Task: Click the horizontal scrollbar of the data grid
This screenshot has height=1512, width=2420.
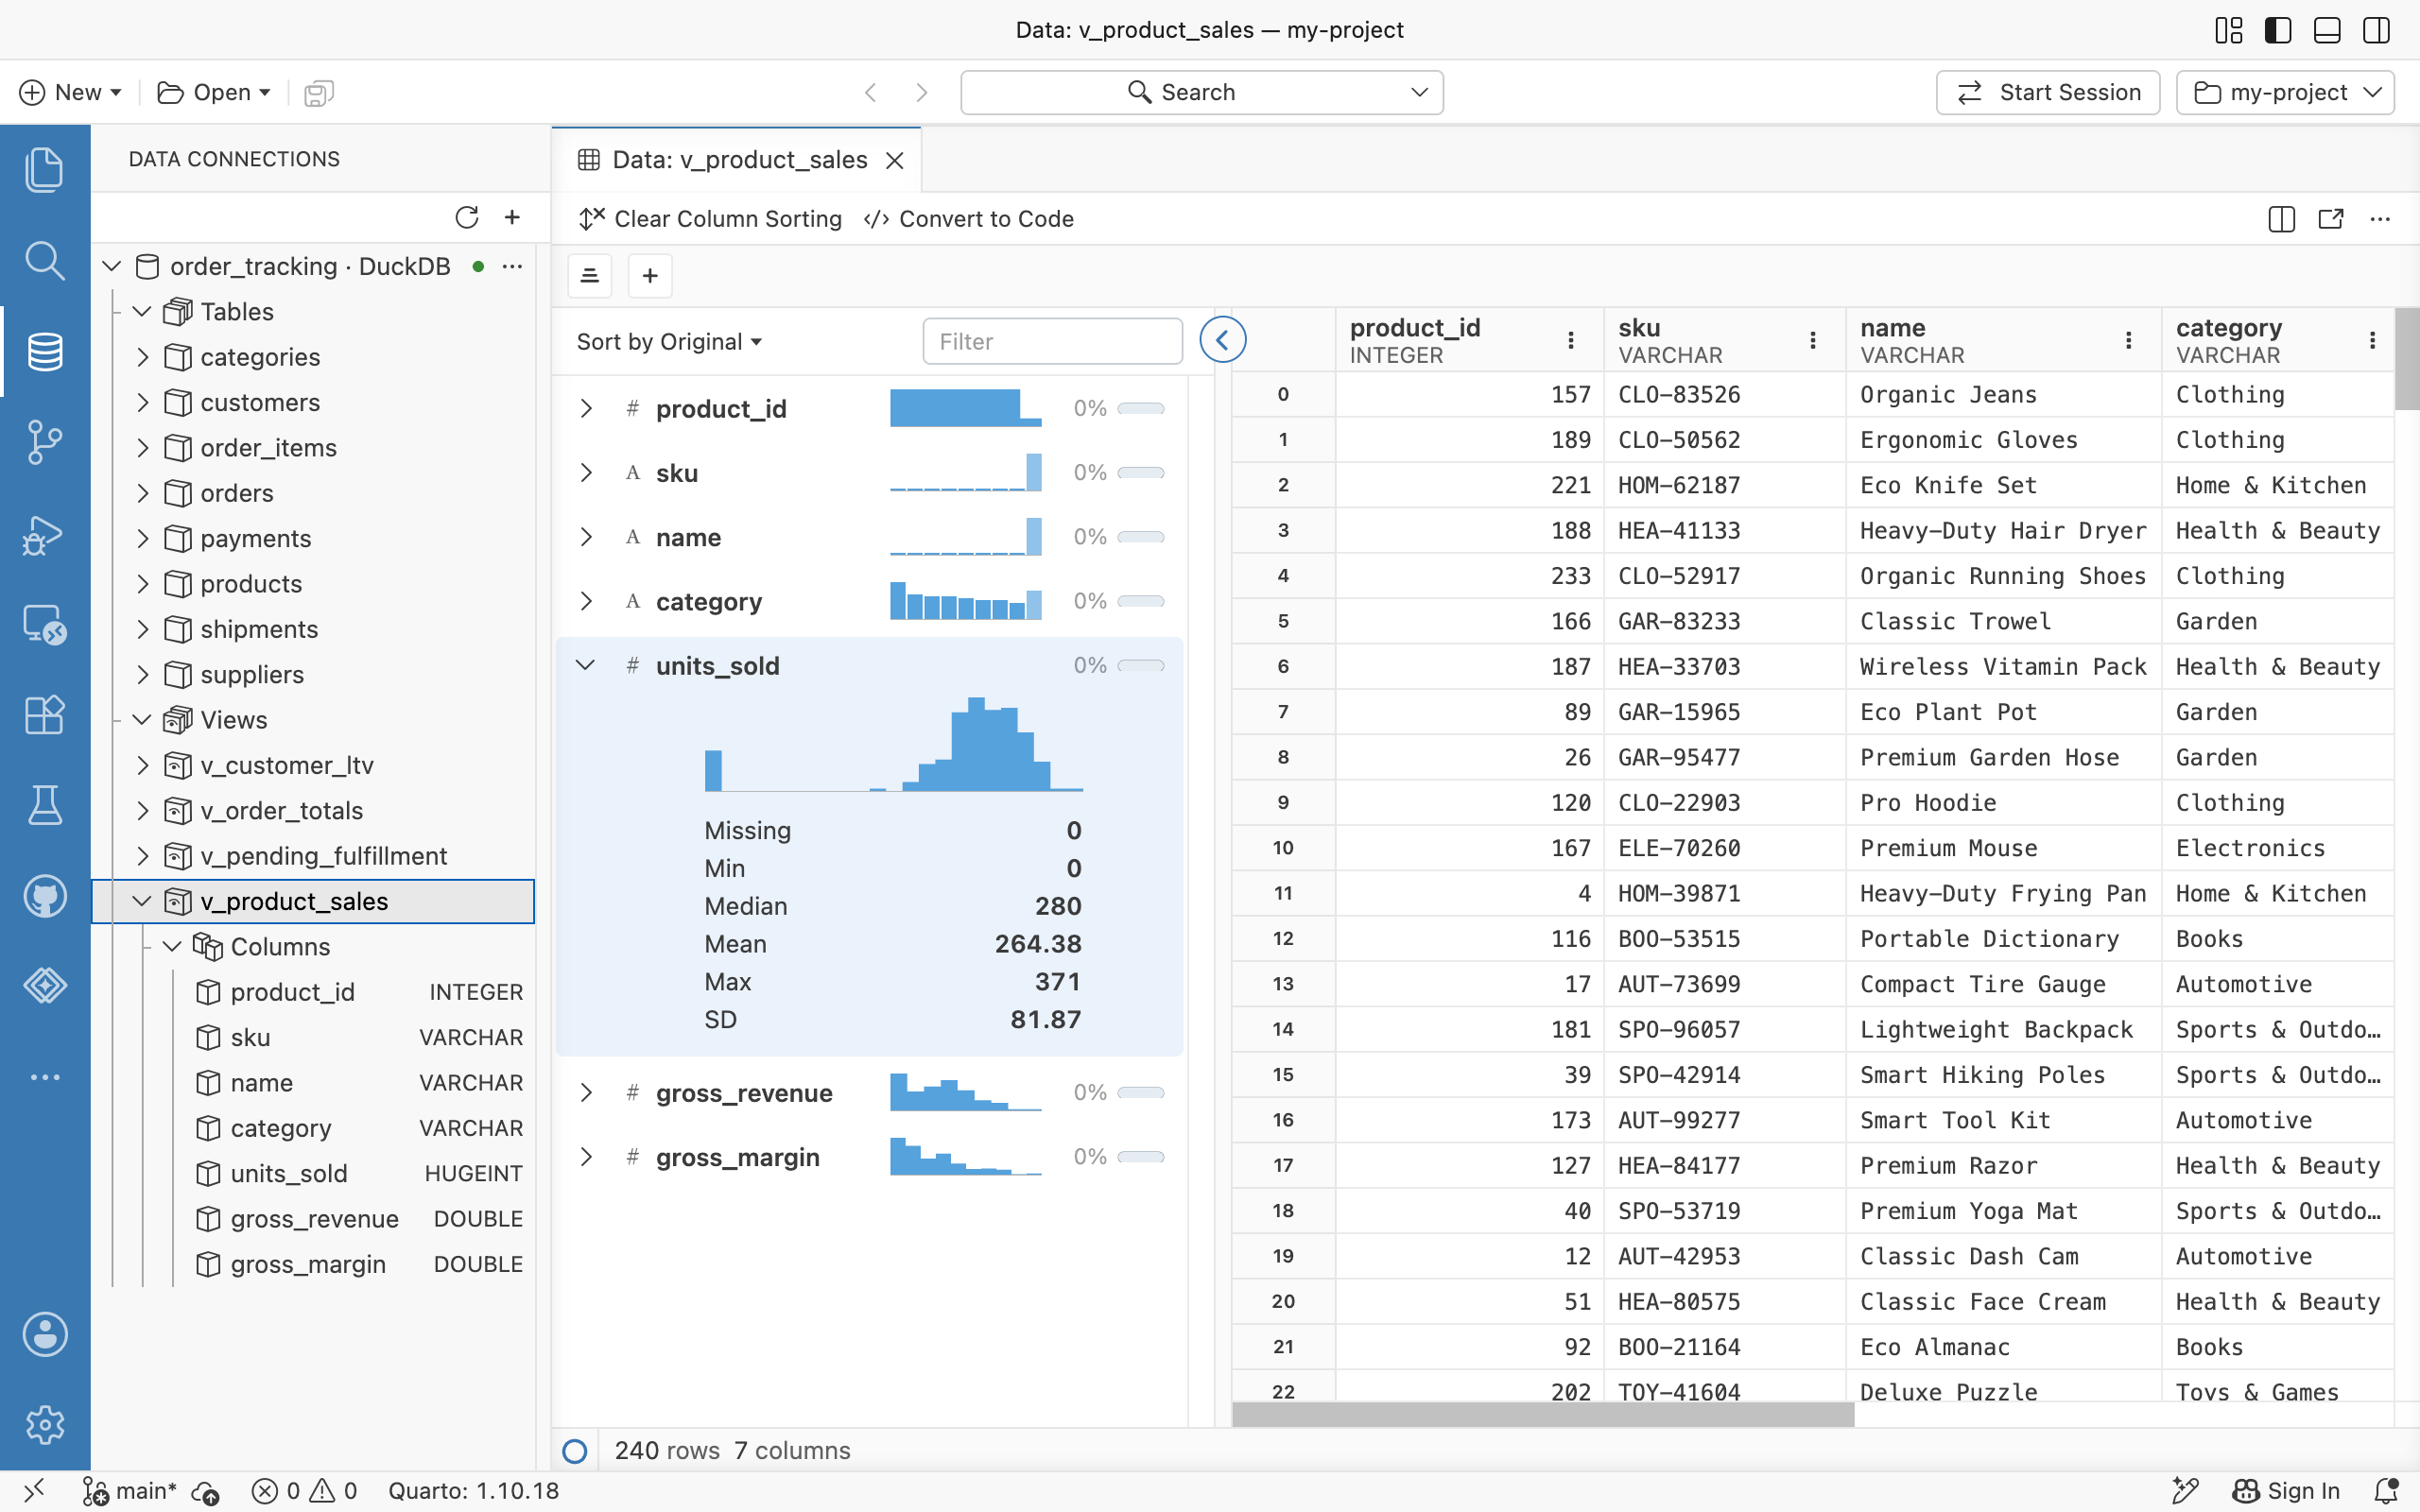Action: (1543, 1414)
